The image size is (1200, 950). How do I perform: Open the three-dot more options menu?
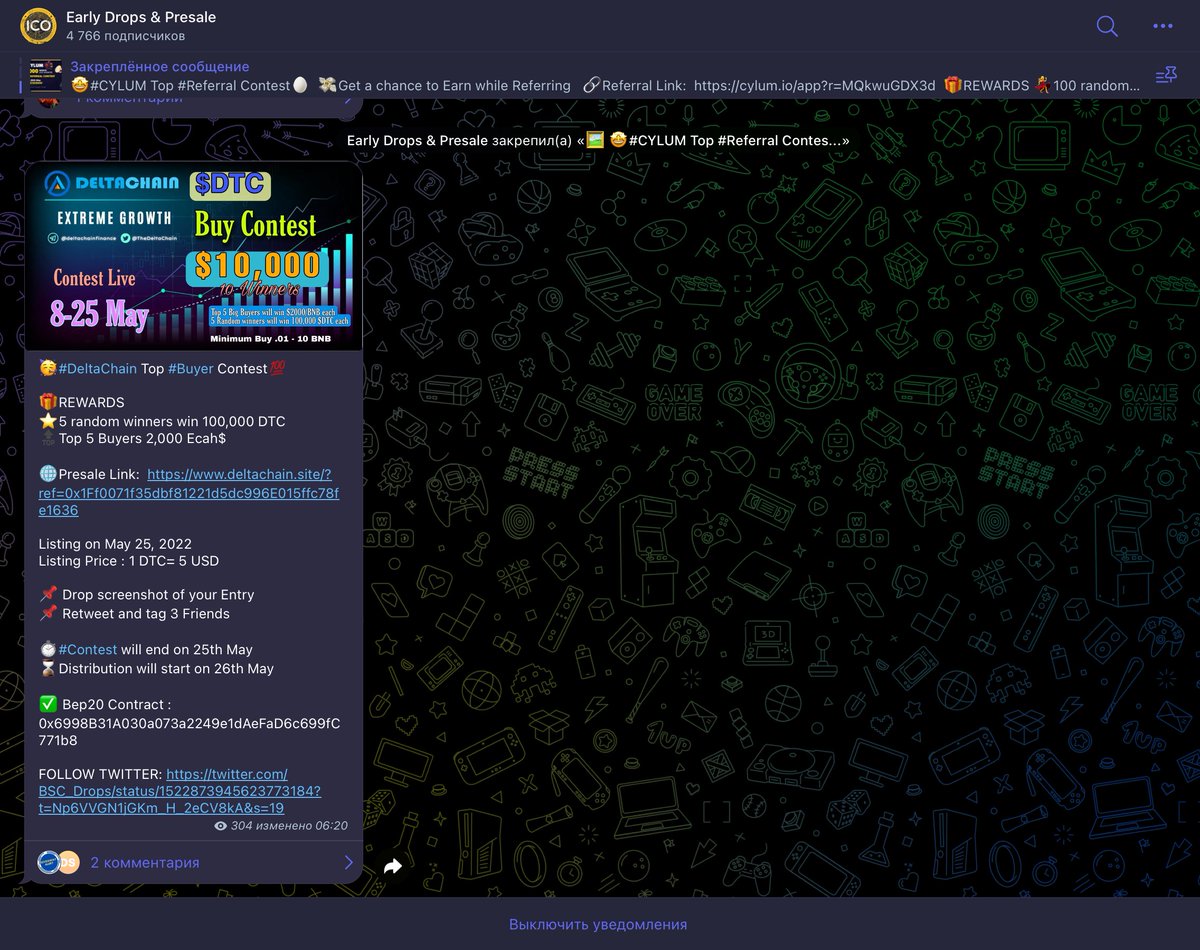(x=1163, y=26)
